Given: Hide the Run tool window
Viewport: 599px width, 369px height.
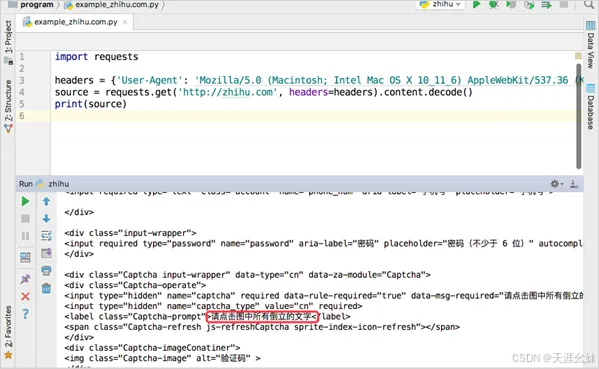Looking at the screenshot, I should click(573, 184).
